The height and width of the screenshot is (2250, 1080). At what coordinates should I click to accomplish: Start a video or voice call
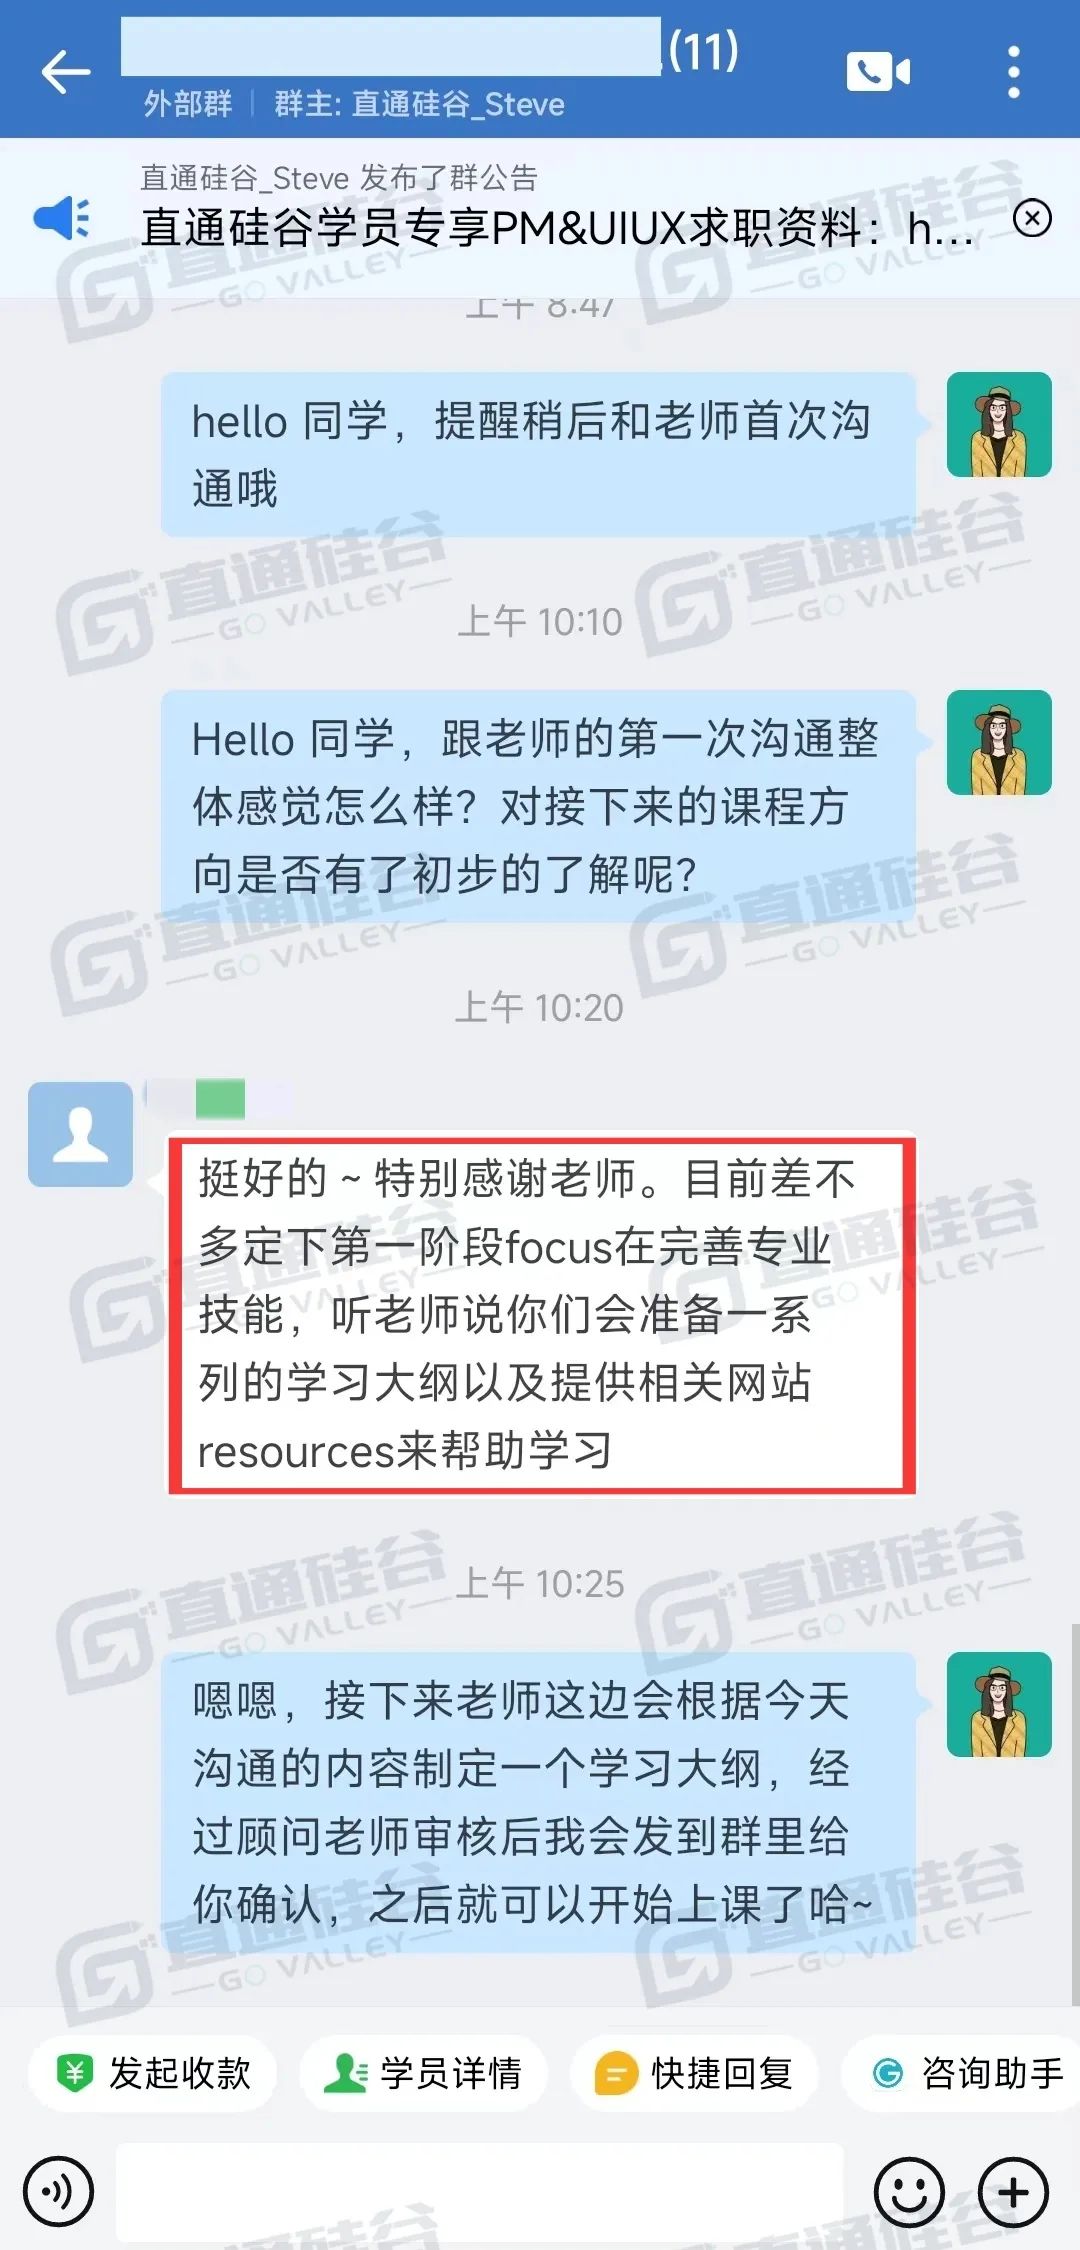[878, 72]
